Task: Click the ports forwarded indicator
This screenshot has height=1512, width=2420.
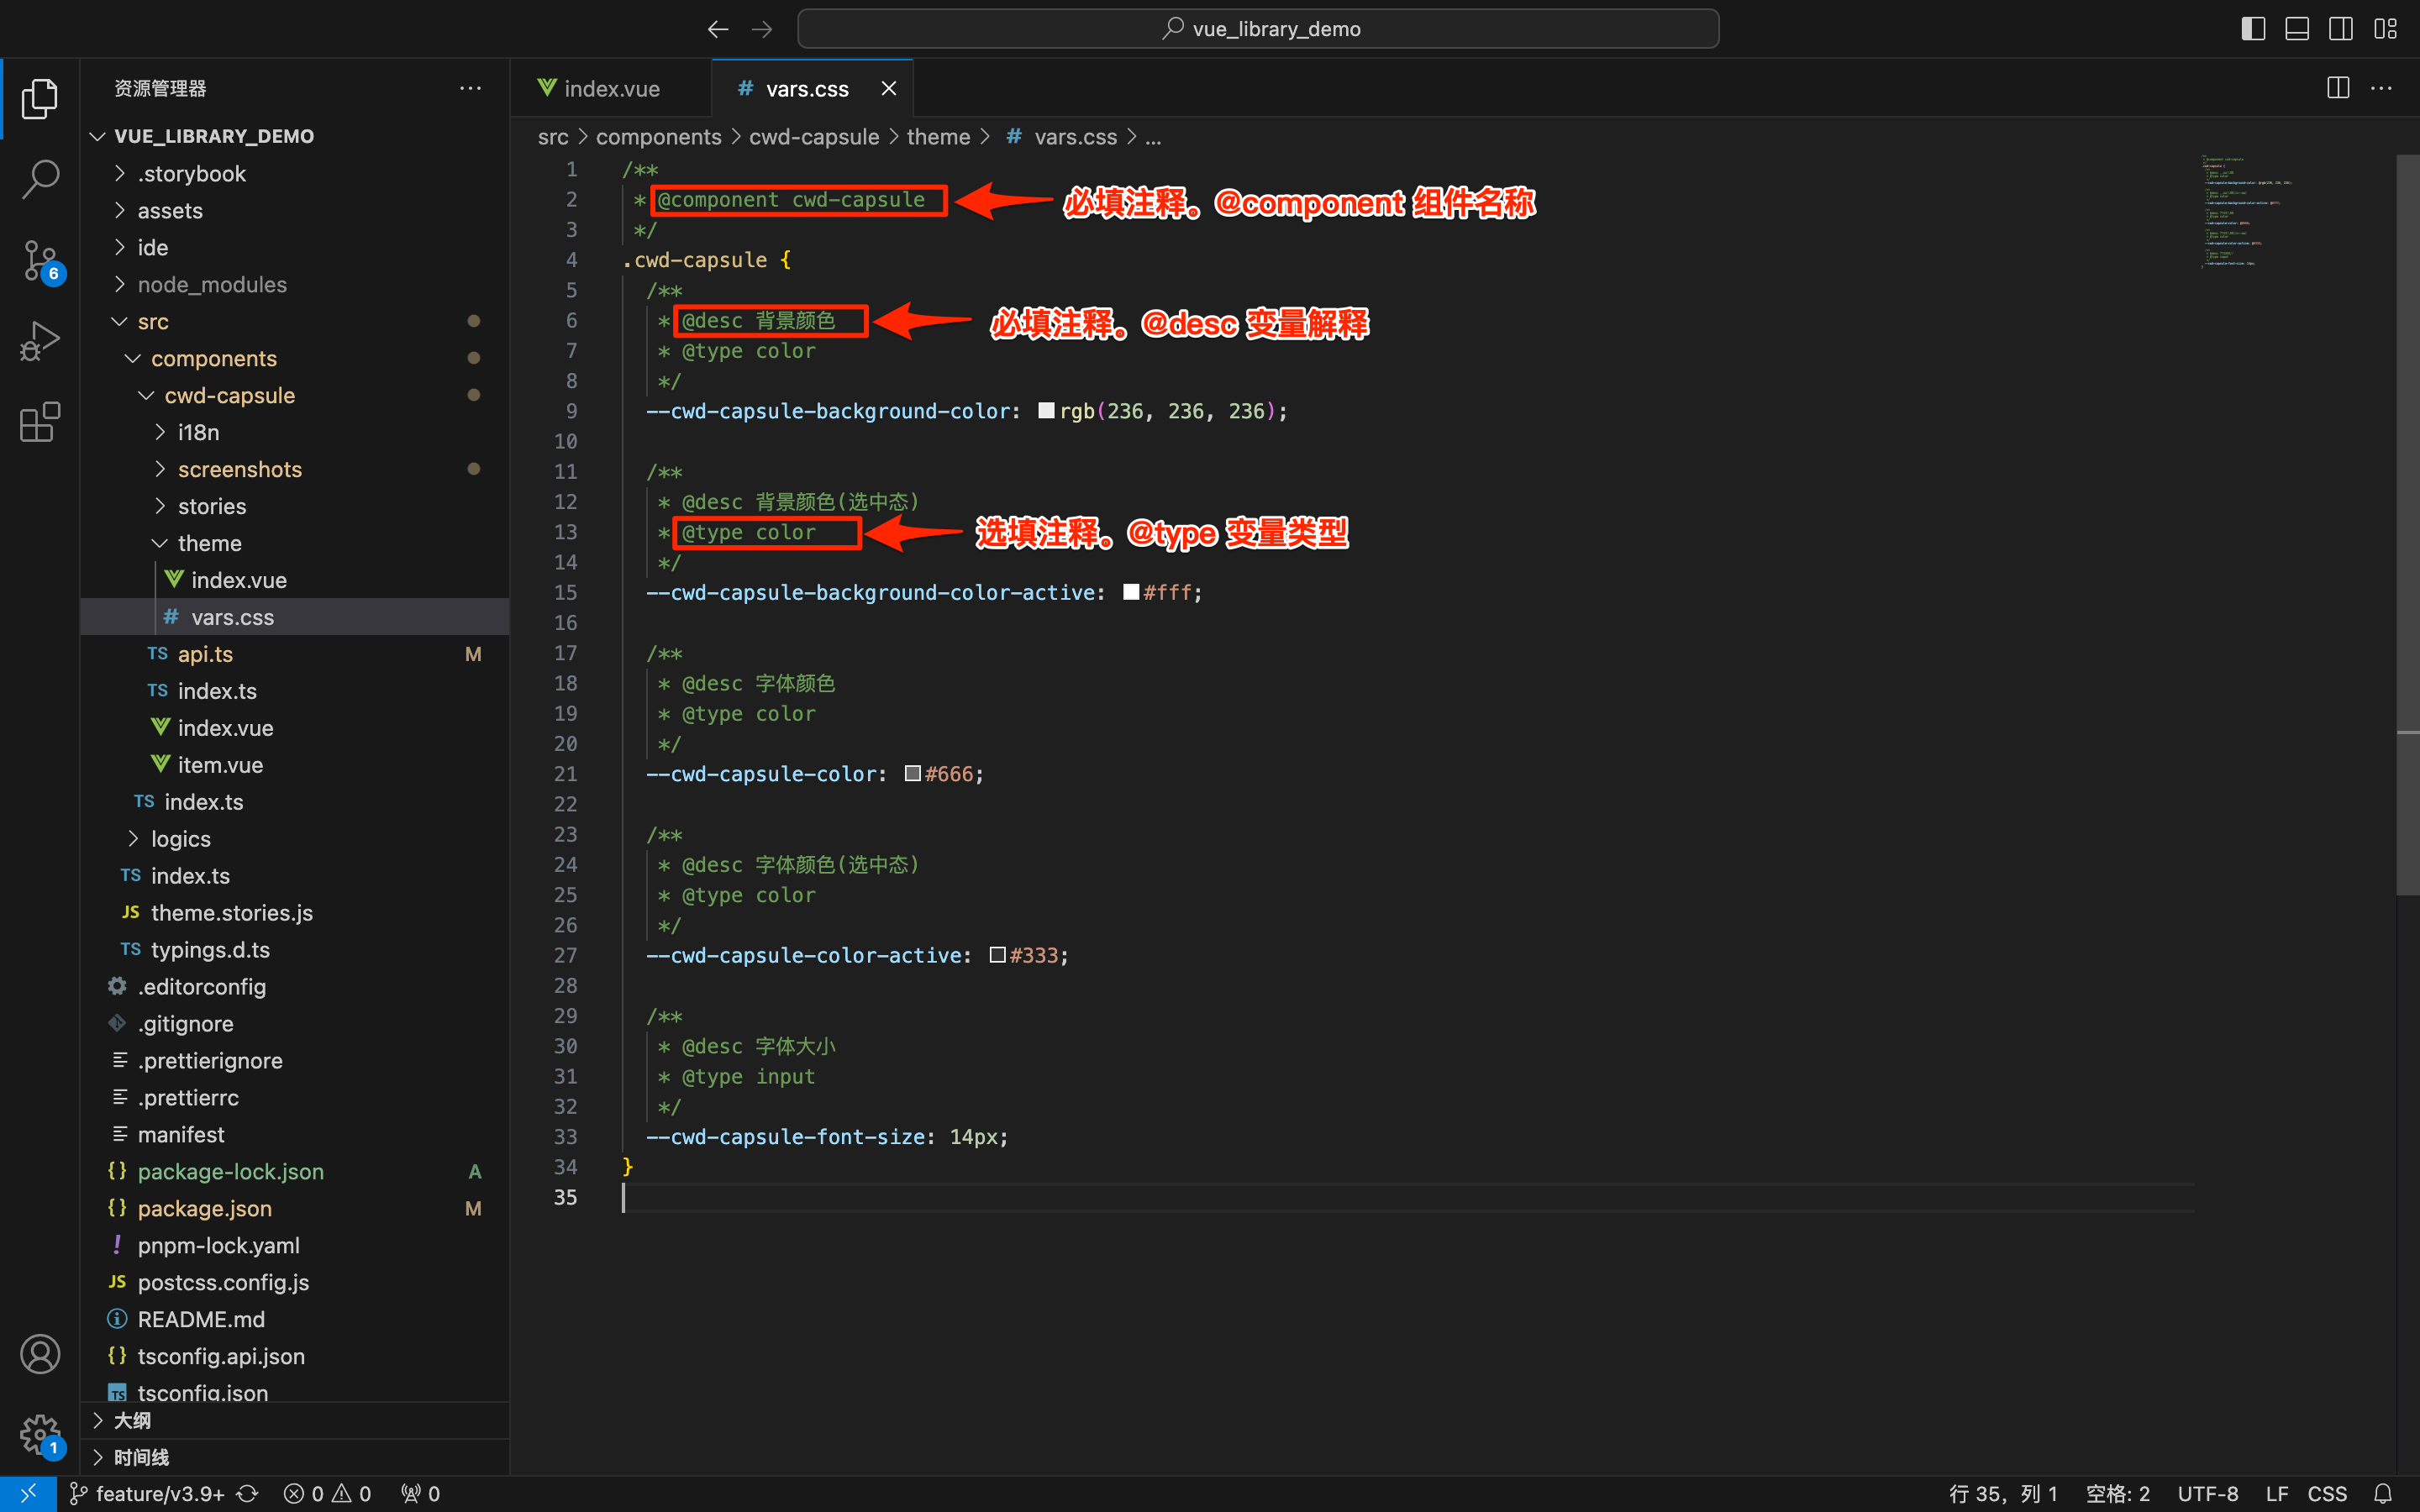Action: (420, 1494)
